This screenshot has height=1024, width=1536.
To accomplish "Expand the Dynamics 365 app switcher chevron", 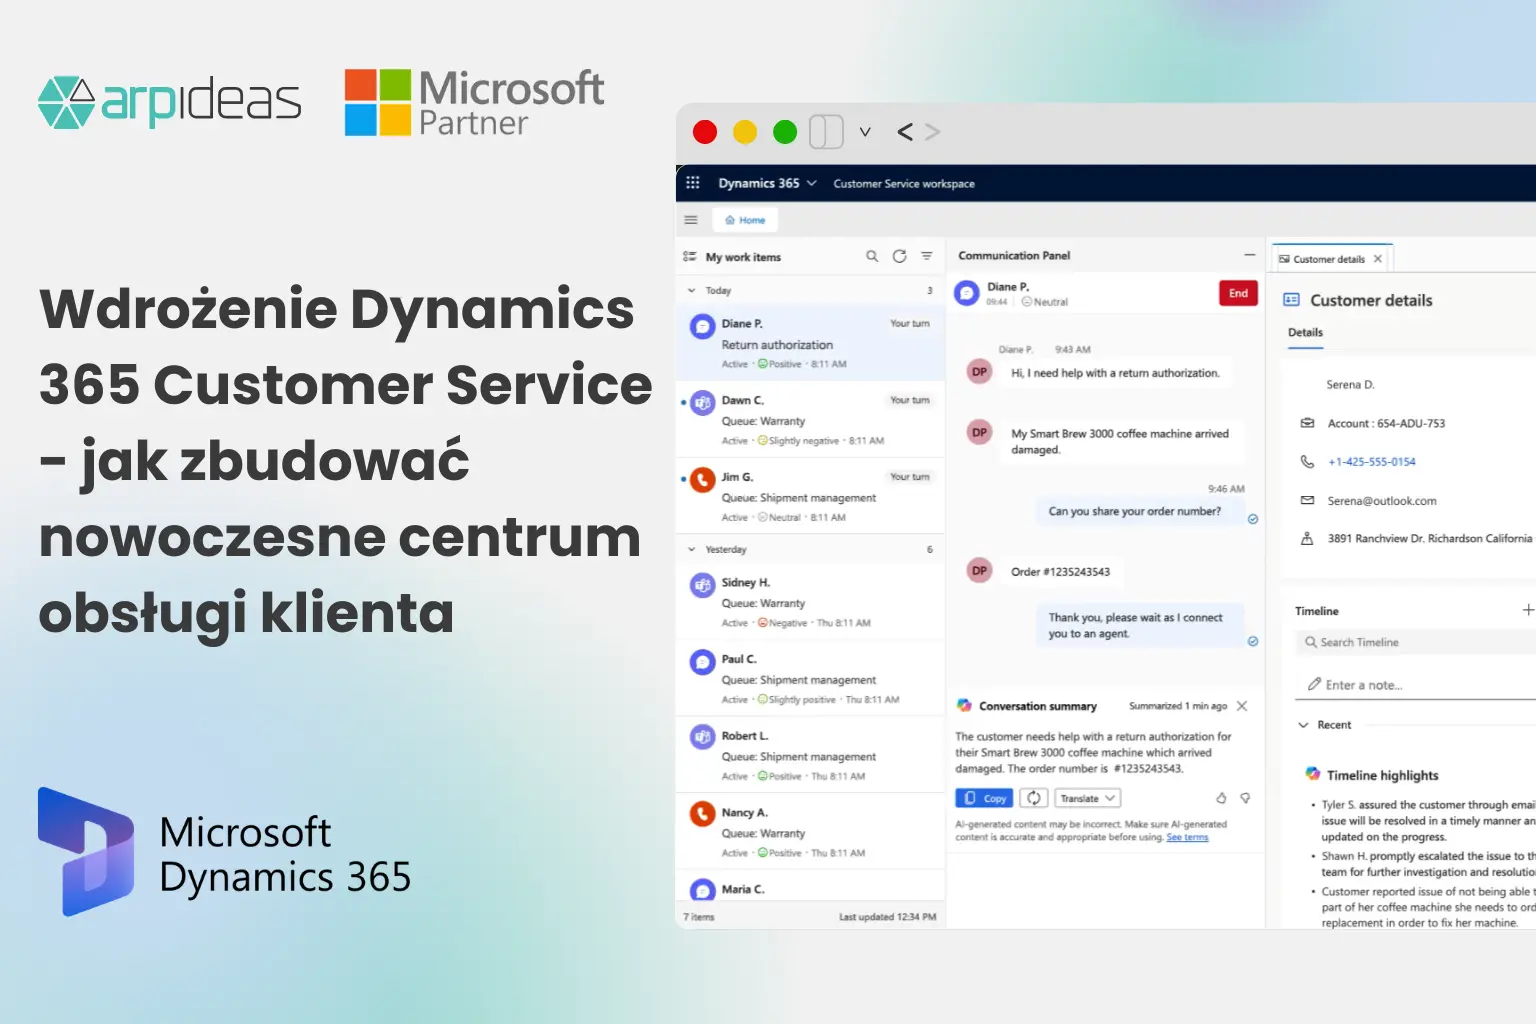I will (812, 183).
